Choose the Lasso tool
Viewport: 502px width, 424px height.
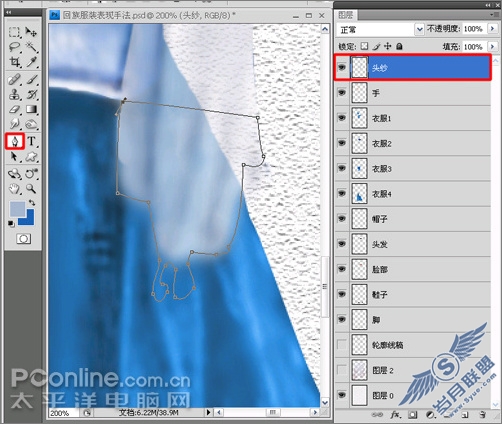pyautogui.click(x=14, y=47)
